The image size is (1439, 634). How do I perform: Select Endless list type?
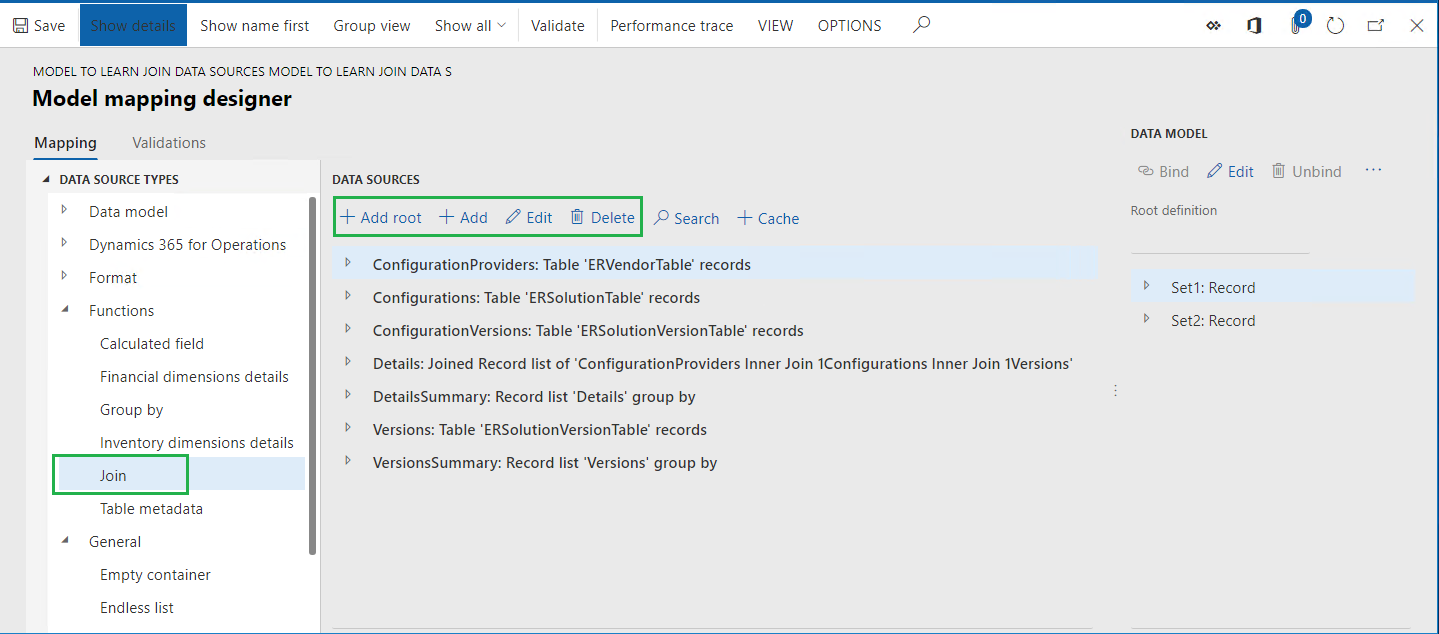tap(137, 608)
